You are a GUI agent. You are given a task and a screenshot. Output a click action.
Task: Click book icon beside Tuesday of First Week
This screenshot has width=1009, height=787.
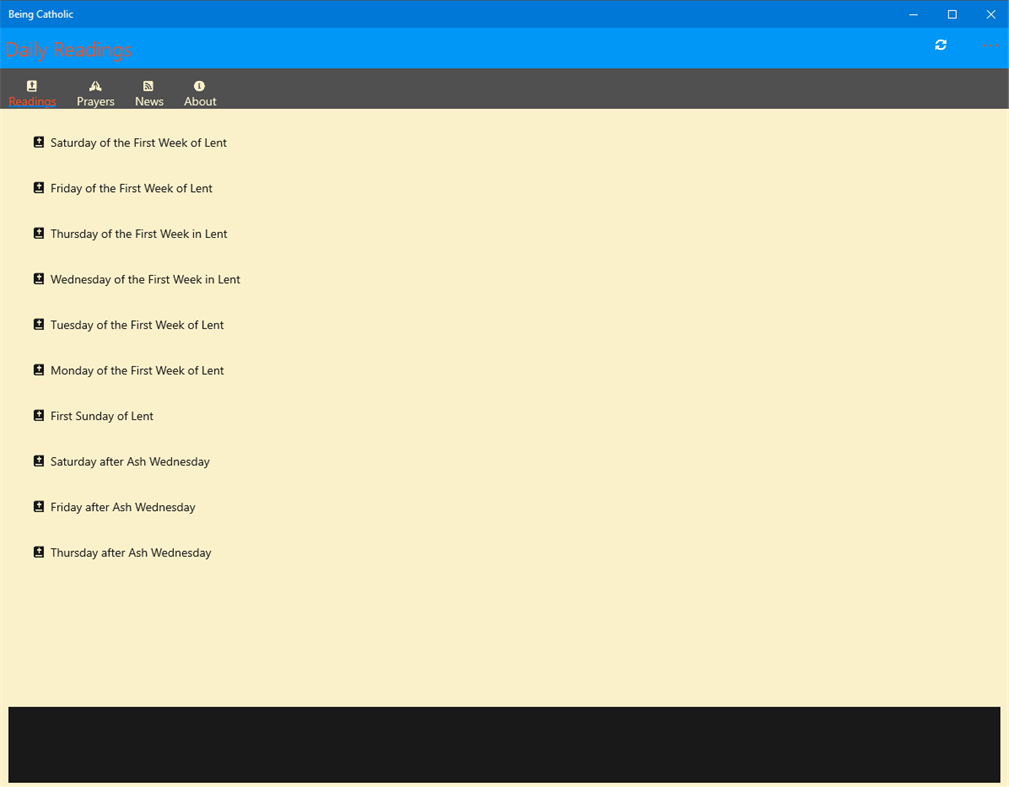coord(38,324)
